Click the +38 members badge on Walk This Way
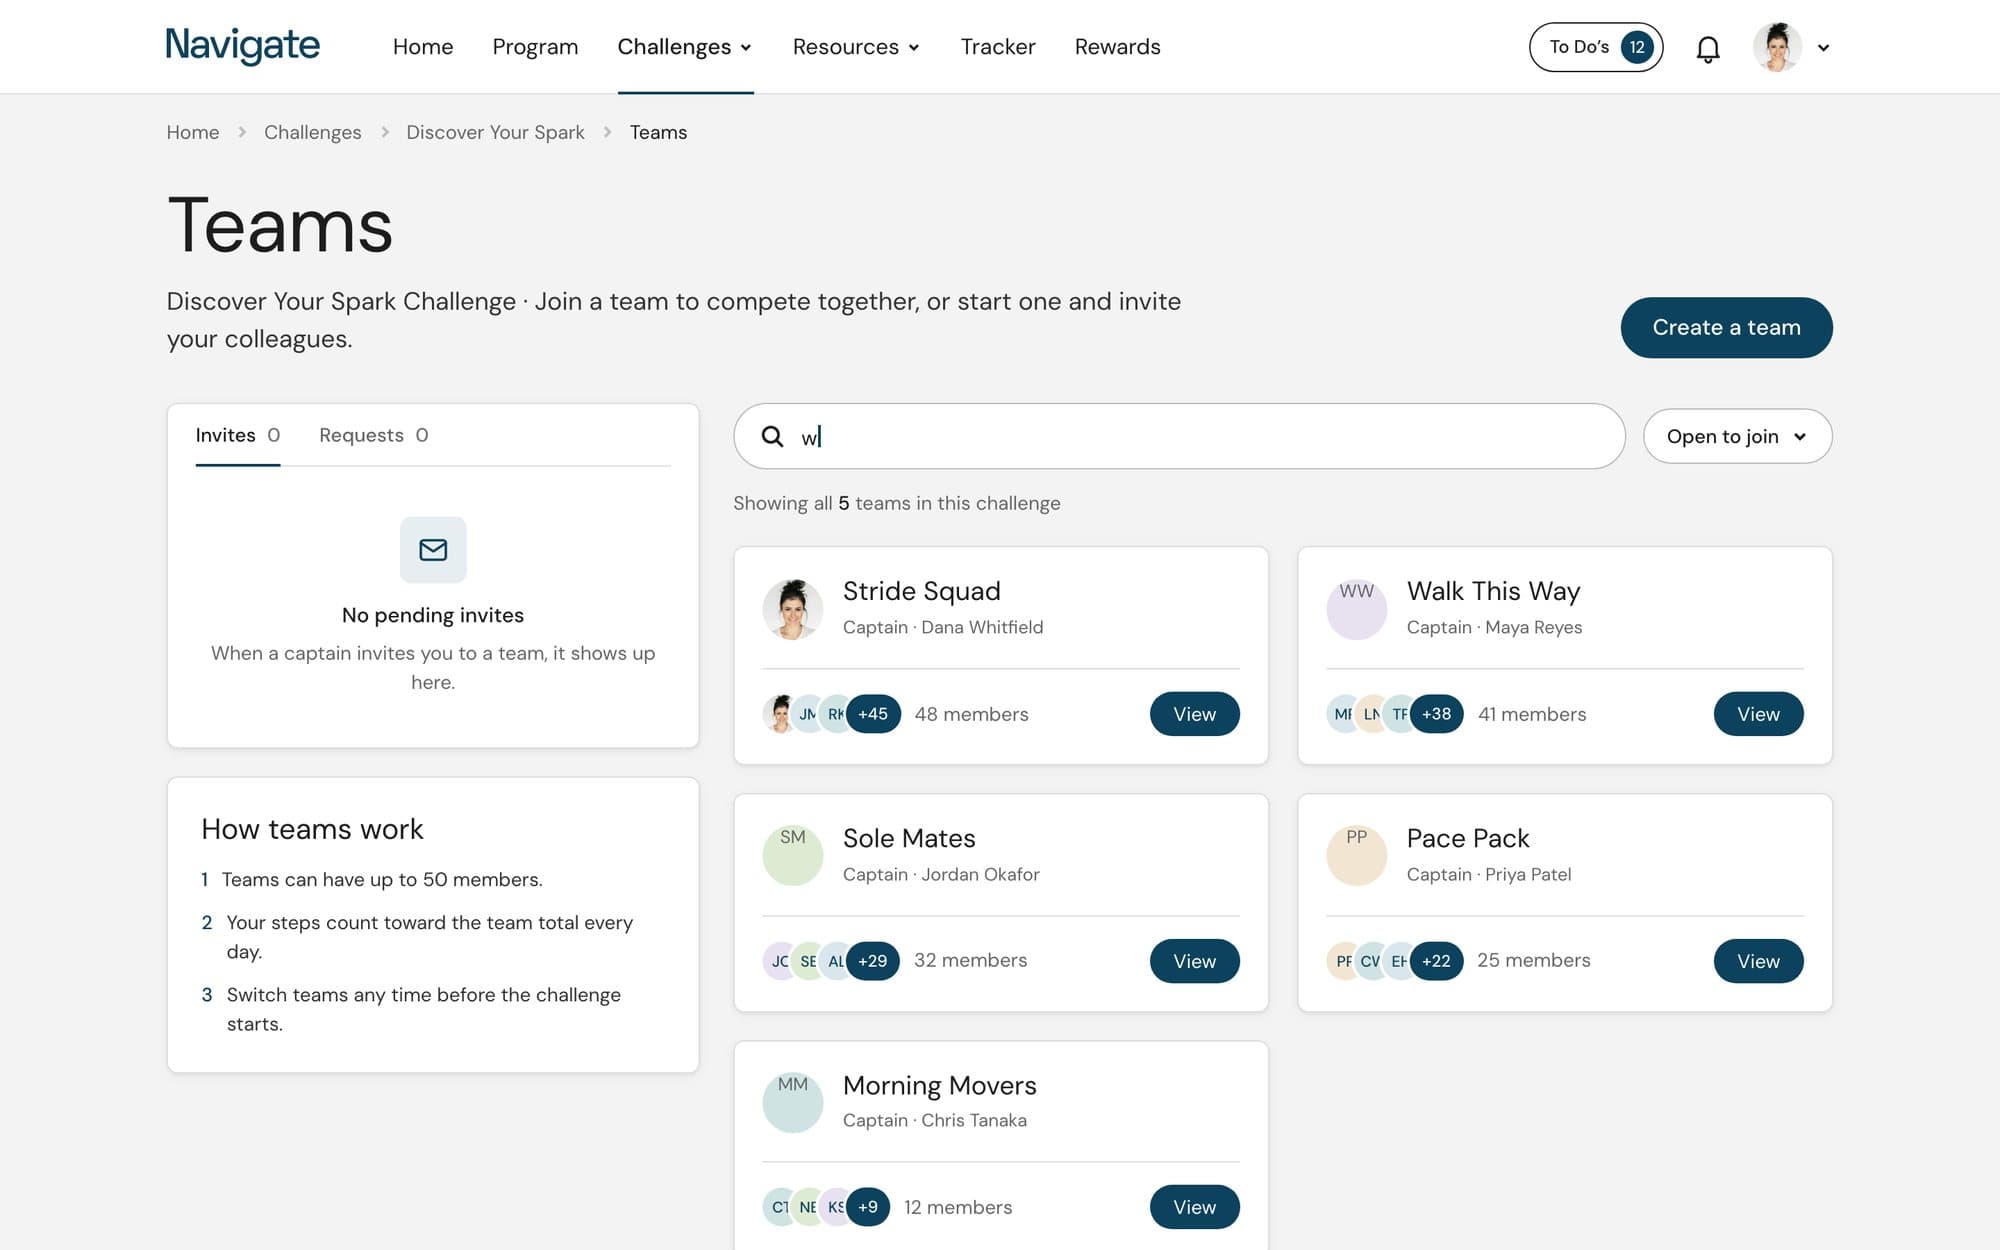 tap(1437, 714)
